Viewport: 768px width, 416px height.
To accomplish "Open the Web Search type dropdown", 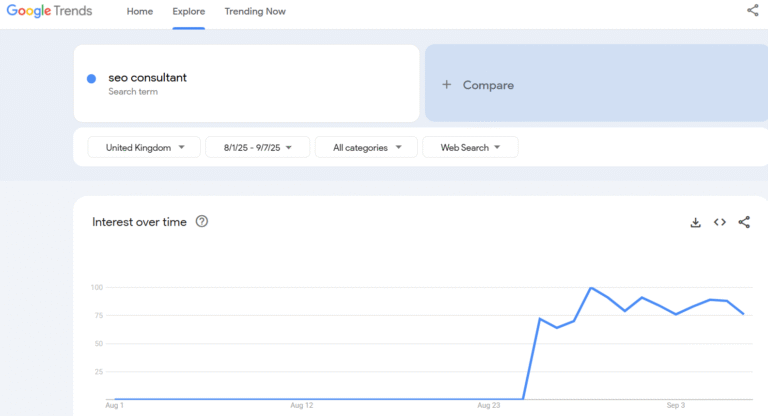I will 470,147.
